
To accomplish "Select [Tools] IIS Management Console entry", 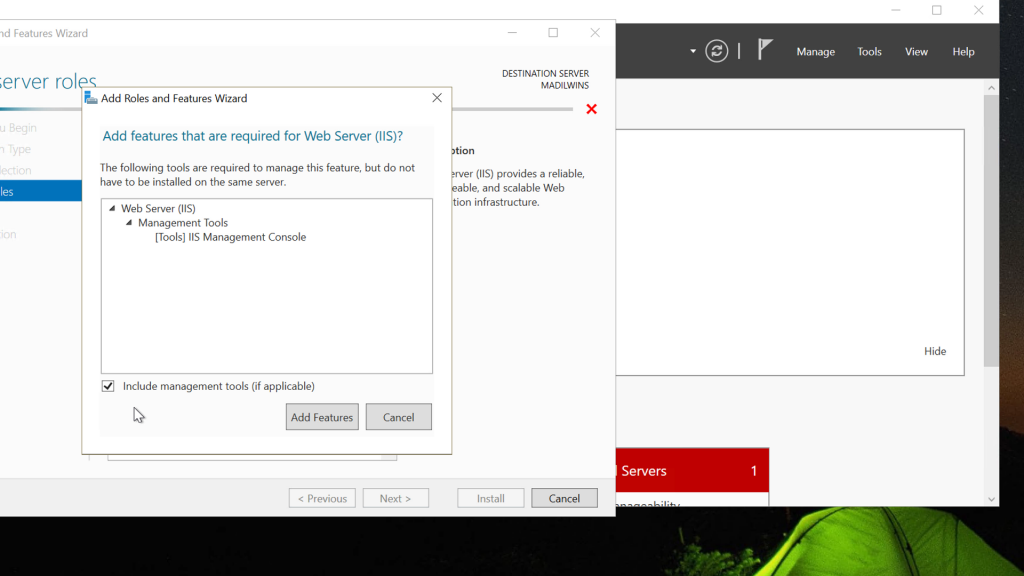I will point(231,237).
